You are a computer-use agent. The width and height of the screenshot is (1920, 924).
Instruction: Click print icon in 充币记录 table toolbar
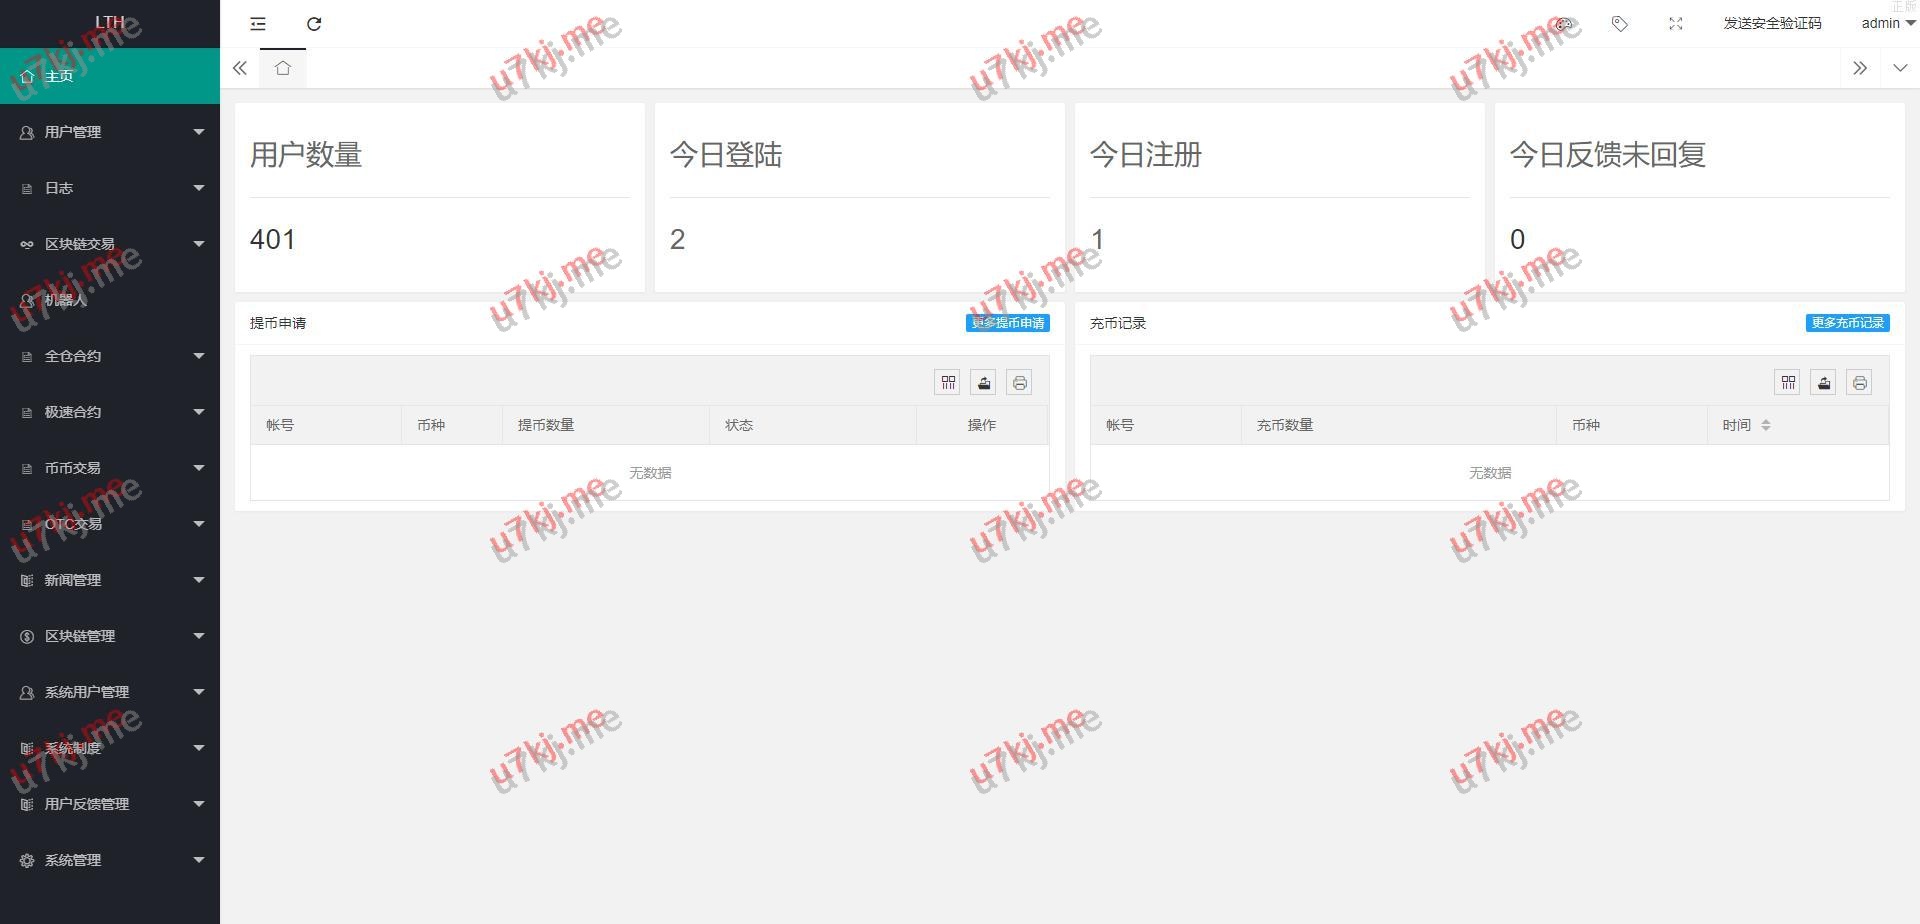tap(1859, 383)
